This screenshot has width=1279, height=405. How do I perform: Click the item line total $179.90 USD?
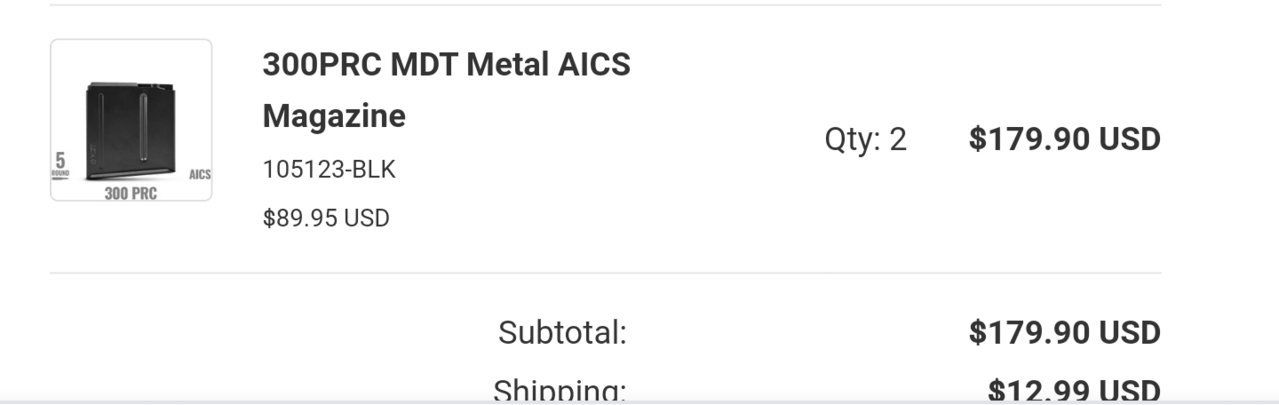[1065, 139]
